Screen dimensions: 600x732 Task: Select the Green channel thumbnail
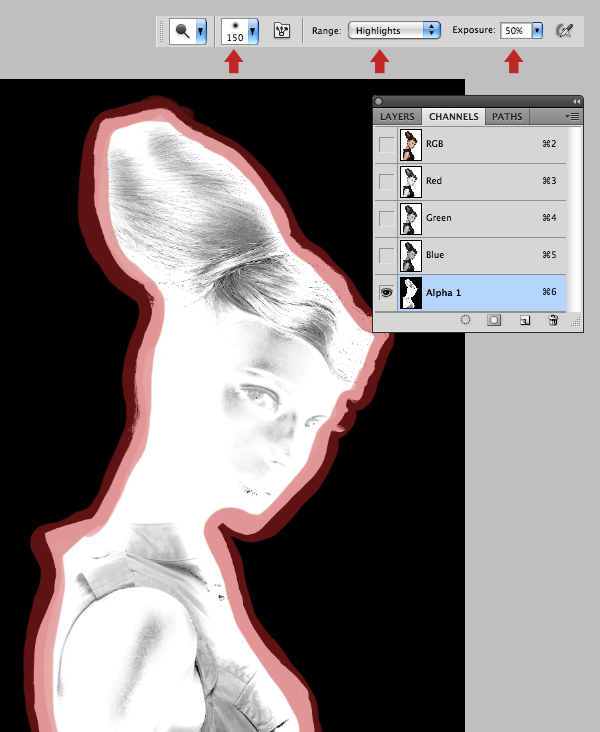tap(411, 218)
